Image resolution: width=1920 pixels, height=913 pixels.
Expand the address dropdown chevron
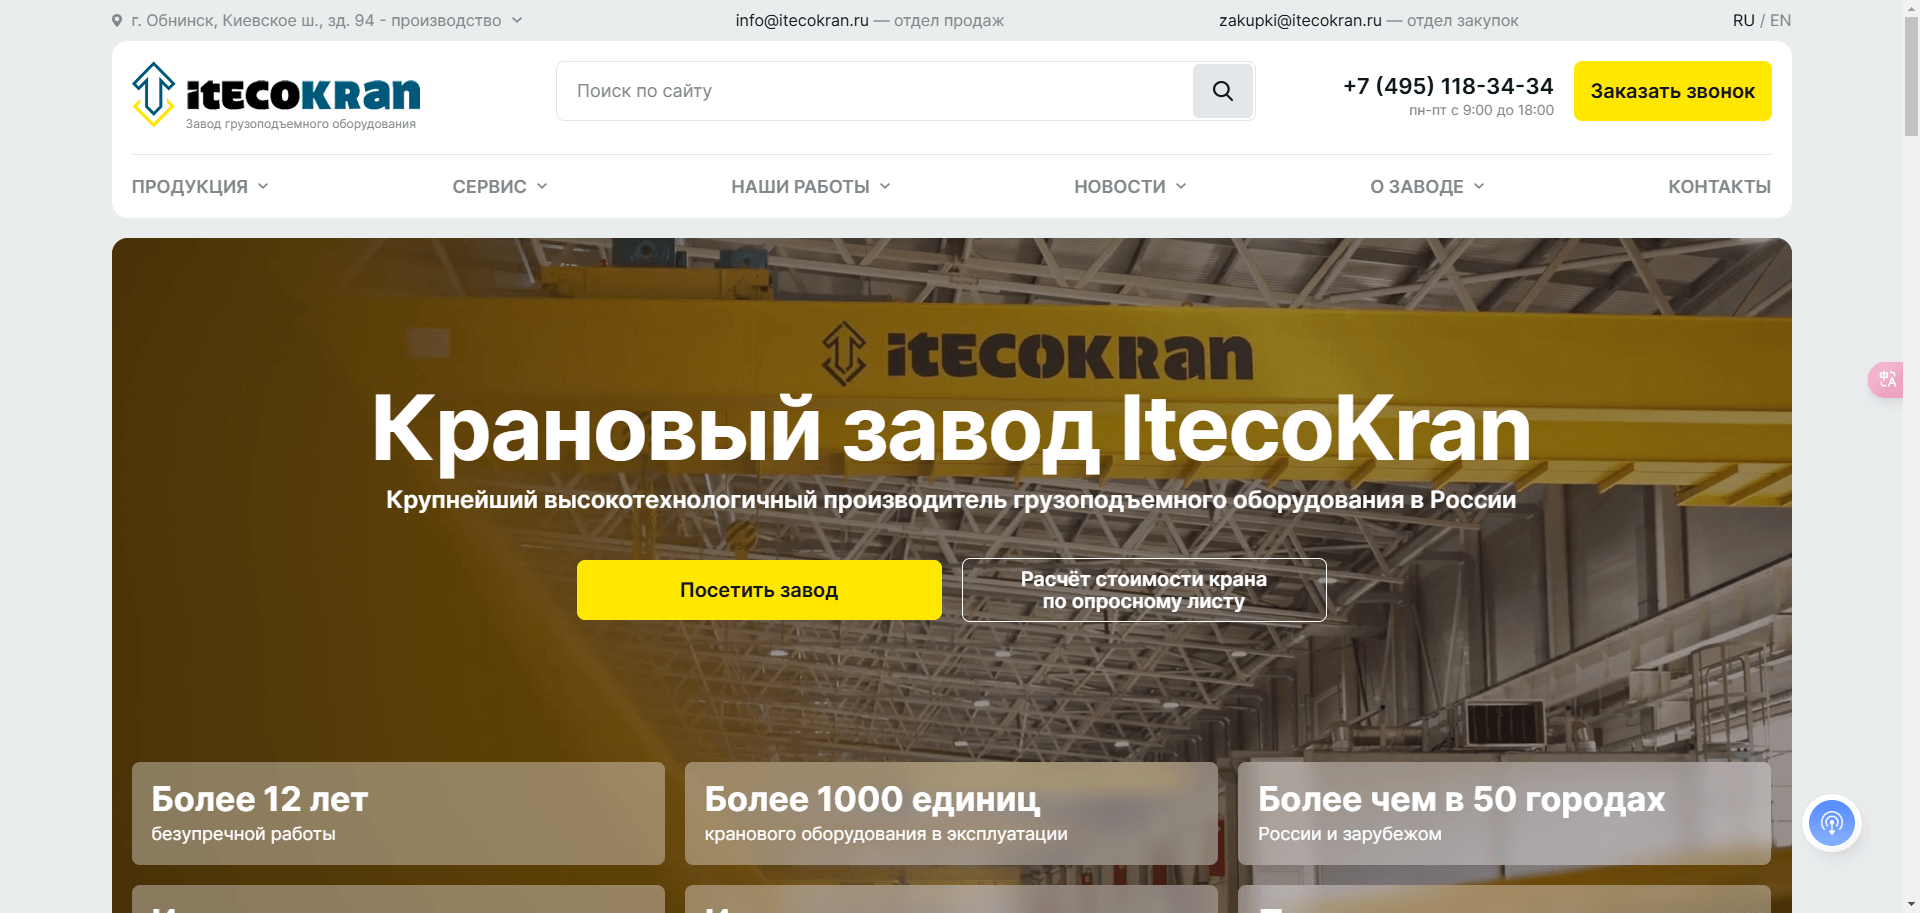point(517,20)
